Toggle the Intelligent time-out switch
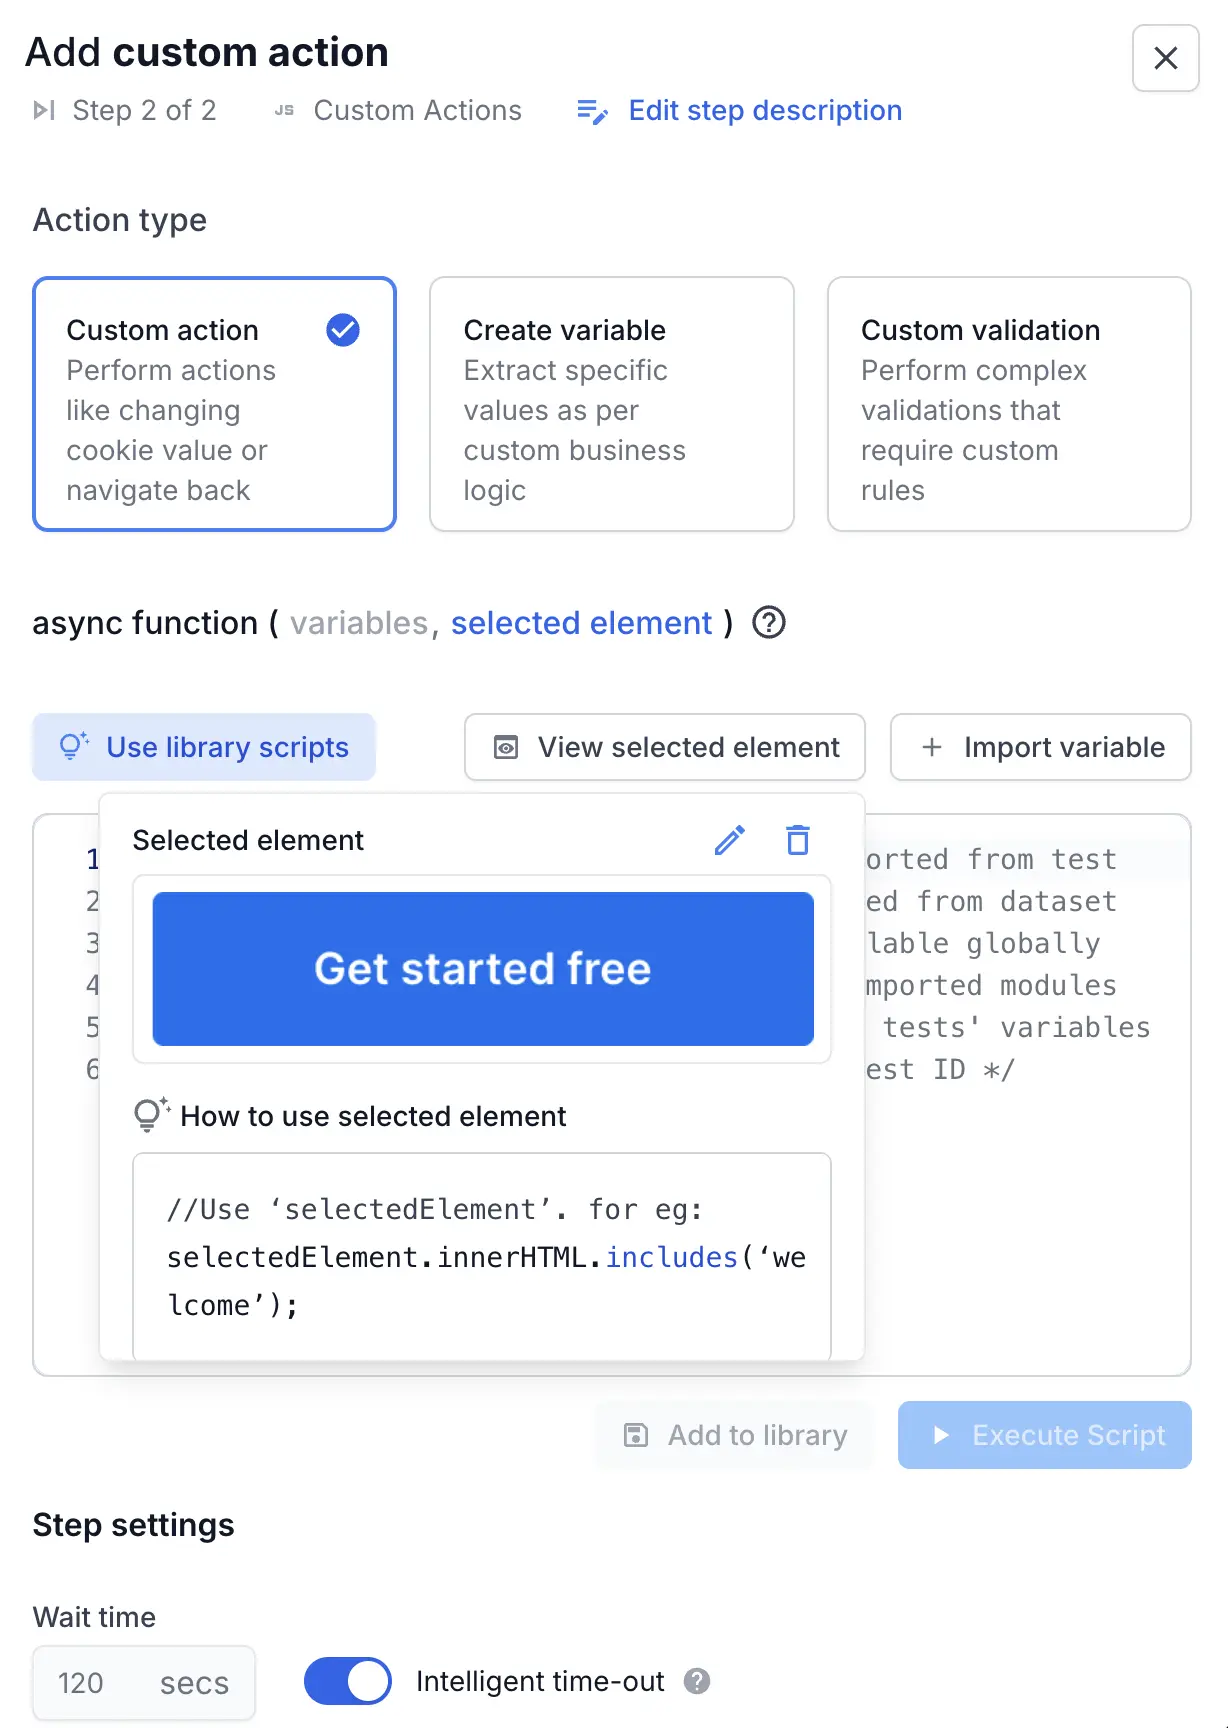Viewport: 1228px width, 1728px height. click(347, 1681)
